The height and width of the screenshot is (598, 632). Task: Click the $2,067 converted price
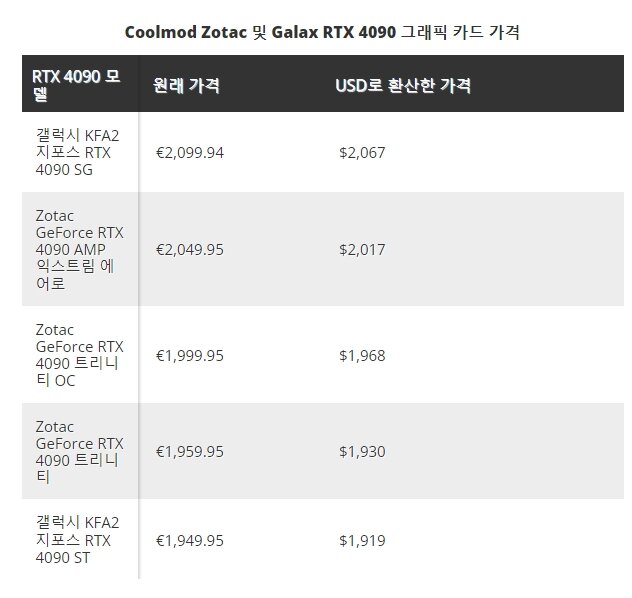362,153
